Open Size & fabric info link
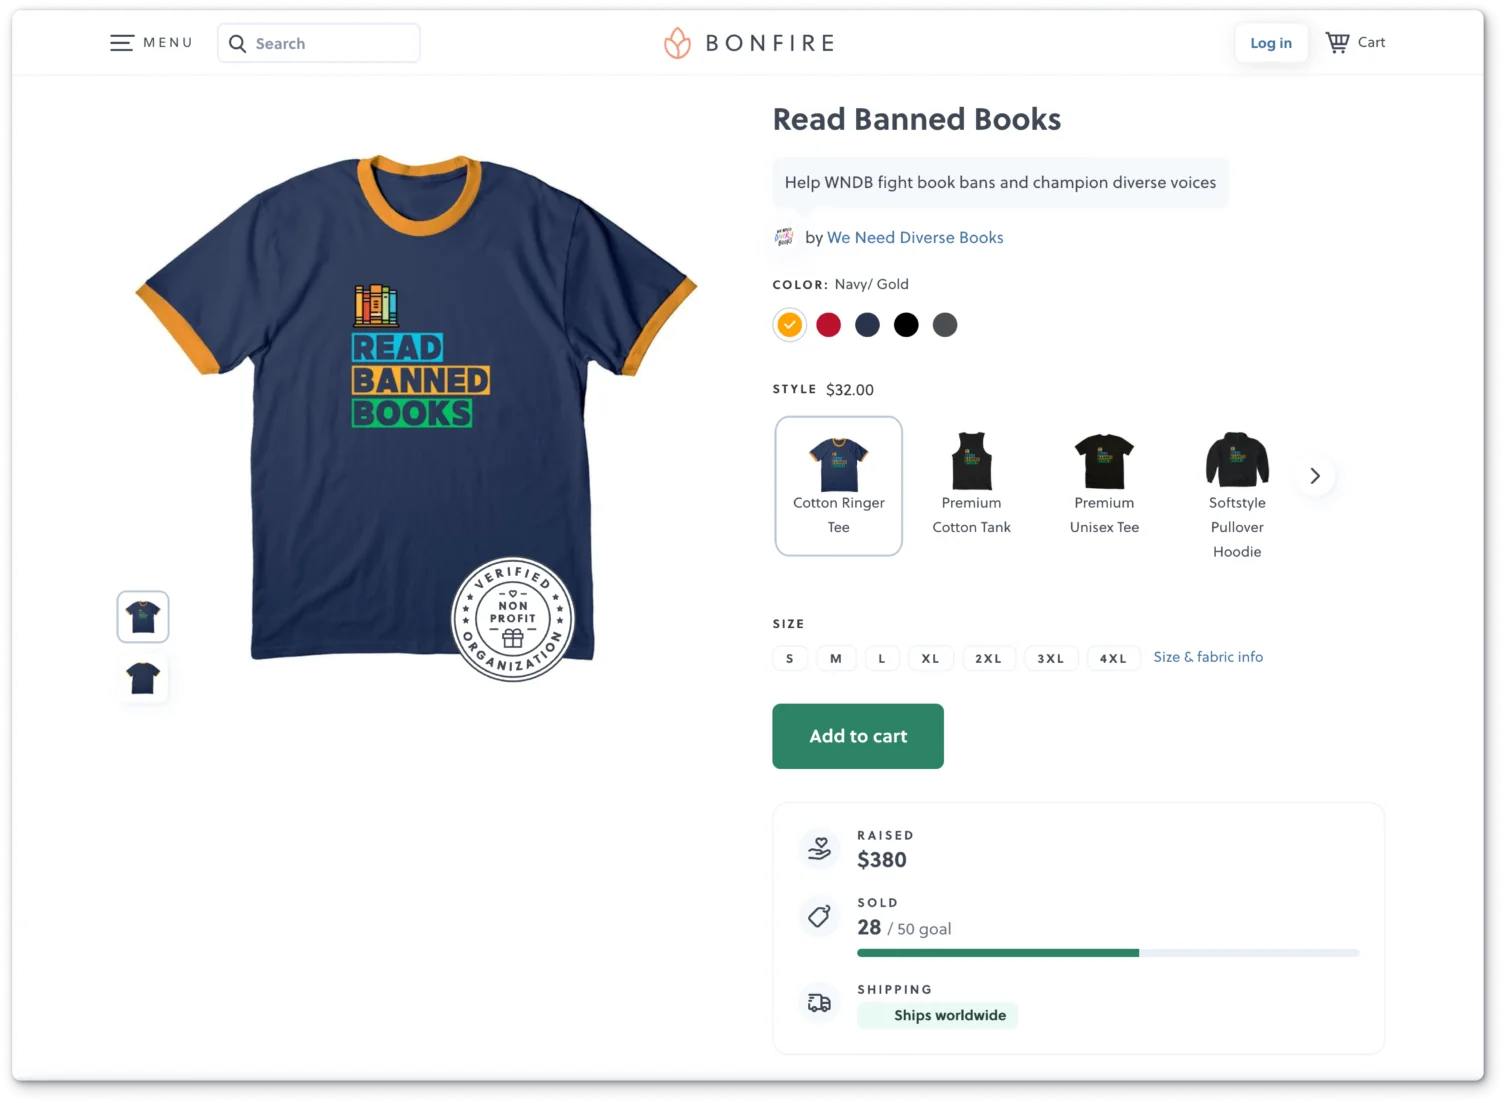1504x1103 pixels. point(1208,657)
